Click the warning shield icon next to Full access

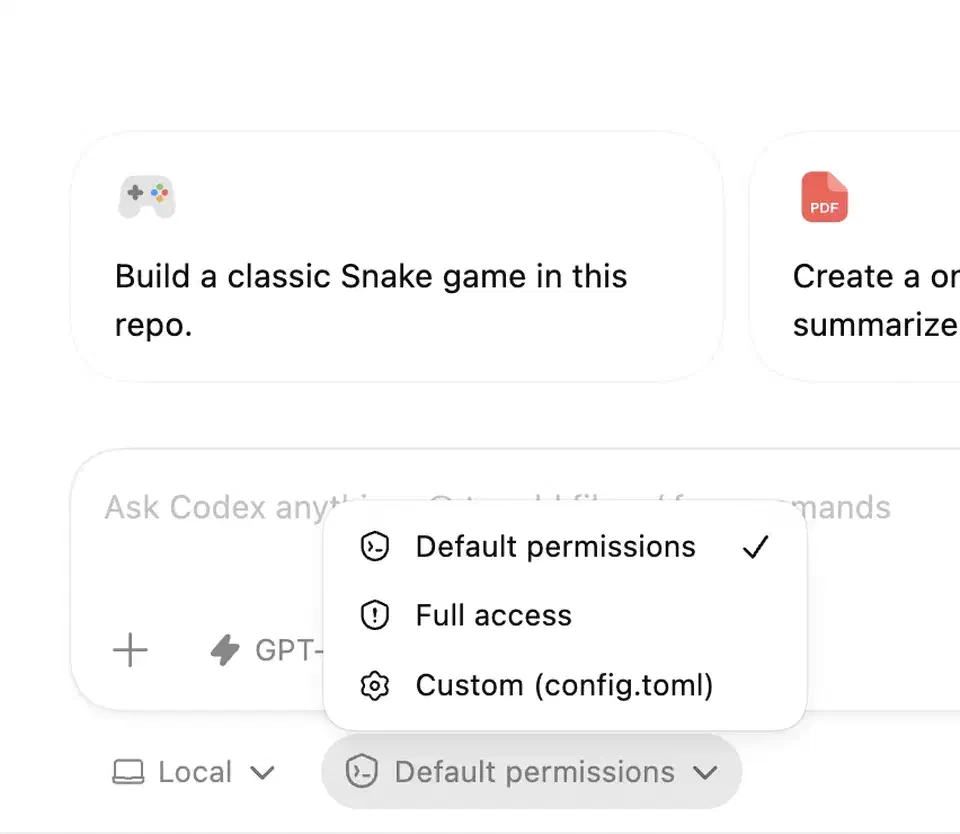click(x=374, y=615)
